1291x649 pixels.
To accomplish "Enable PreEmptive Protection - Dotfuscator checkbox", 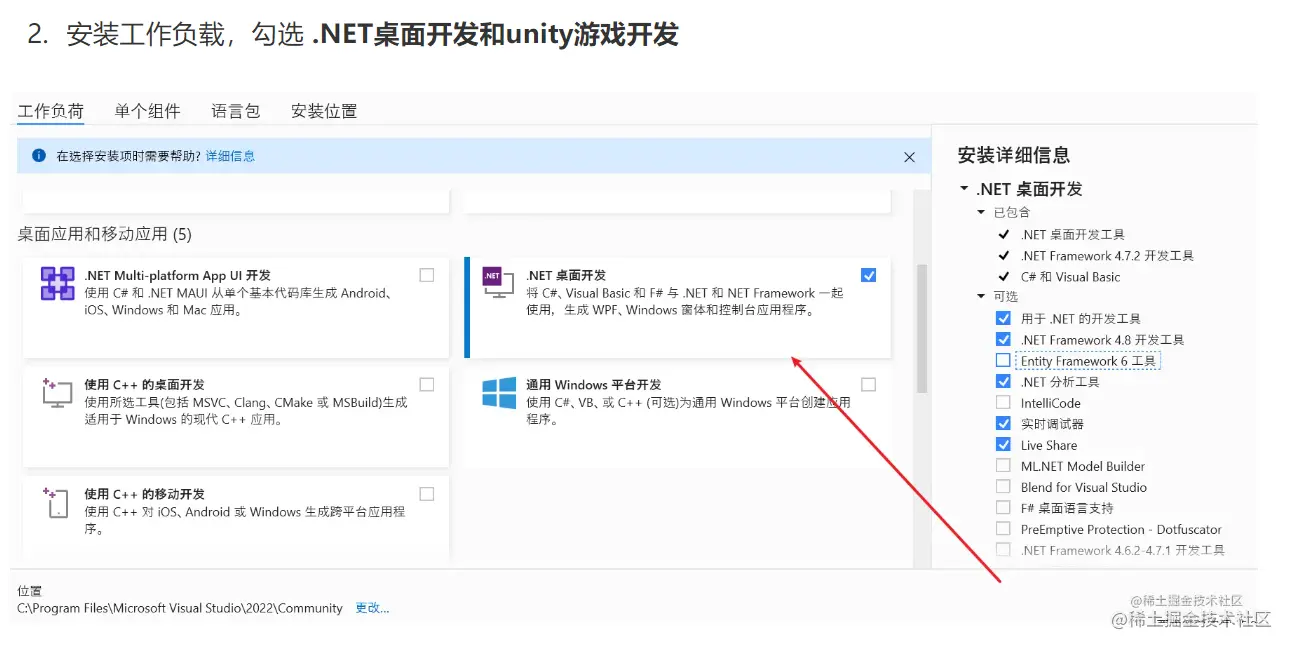I will (x=1003, y=529).
